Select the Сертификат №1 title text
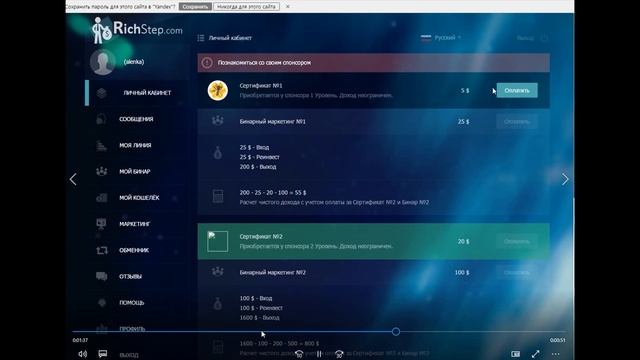 pyautogui.click(x=261, y=86)
